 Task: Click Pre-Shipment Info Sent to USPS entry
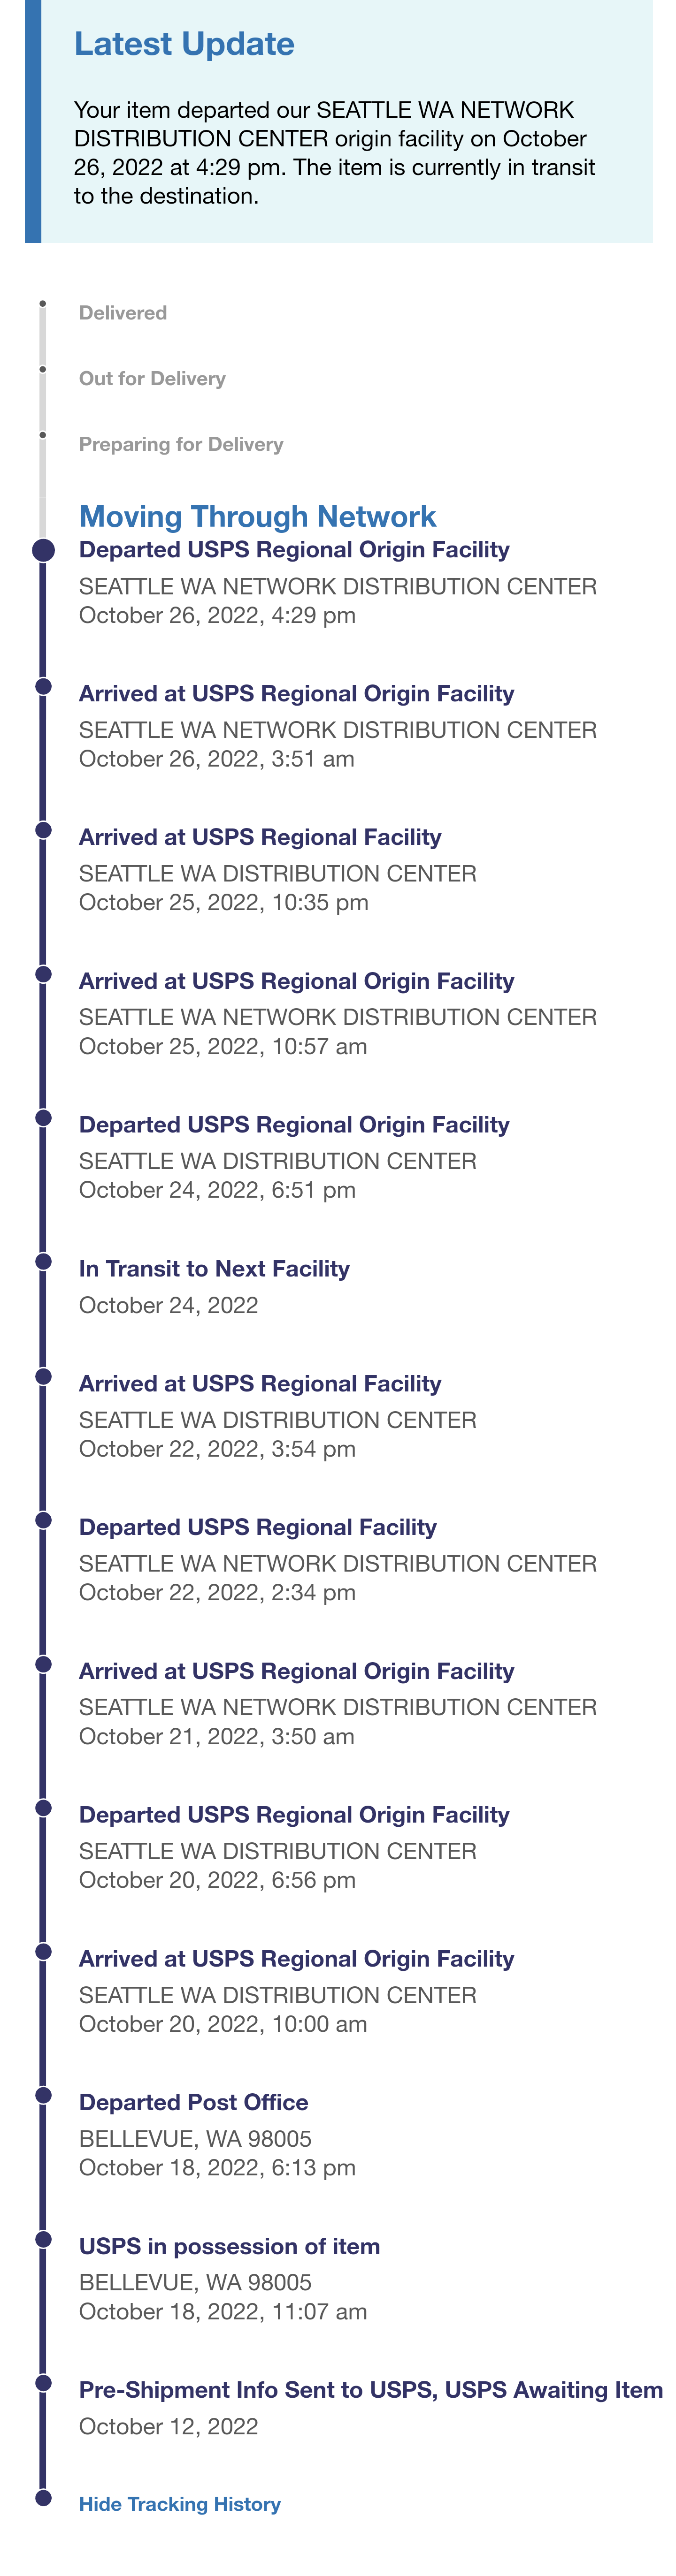[371, 2407]
